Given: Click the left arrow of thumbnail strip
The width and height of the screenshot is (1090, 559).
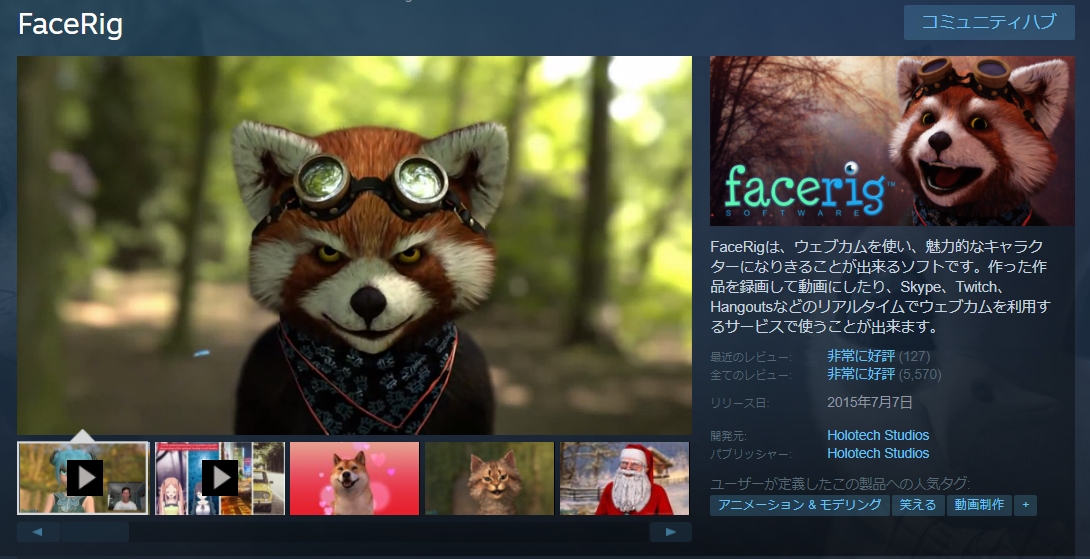Looking at the screenshot, I should coord(38,532).
